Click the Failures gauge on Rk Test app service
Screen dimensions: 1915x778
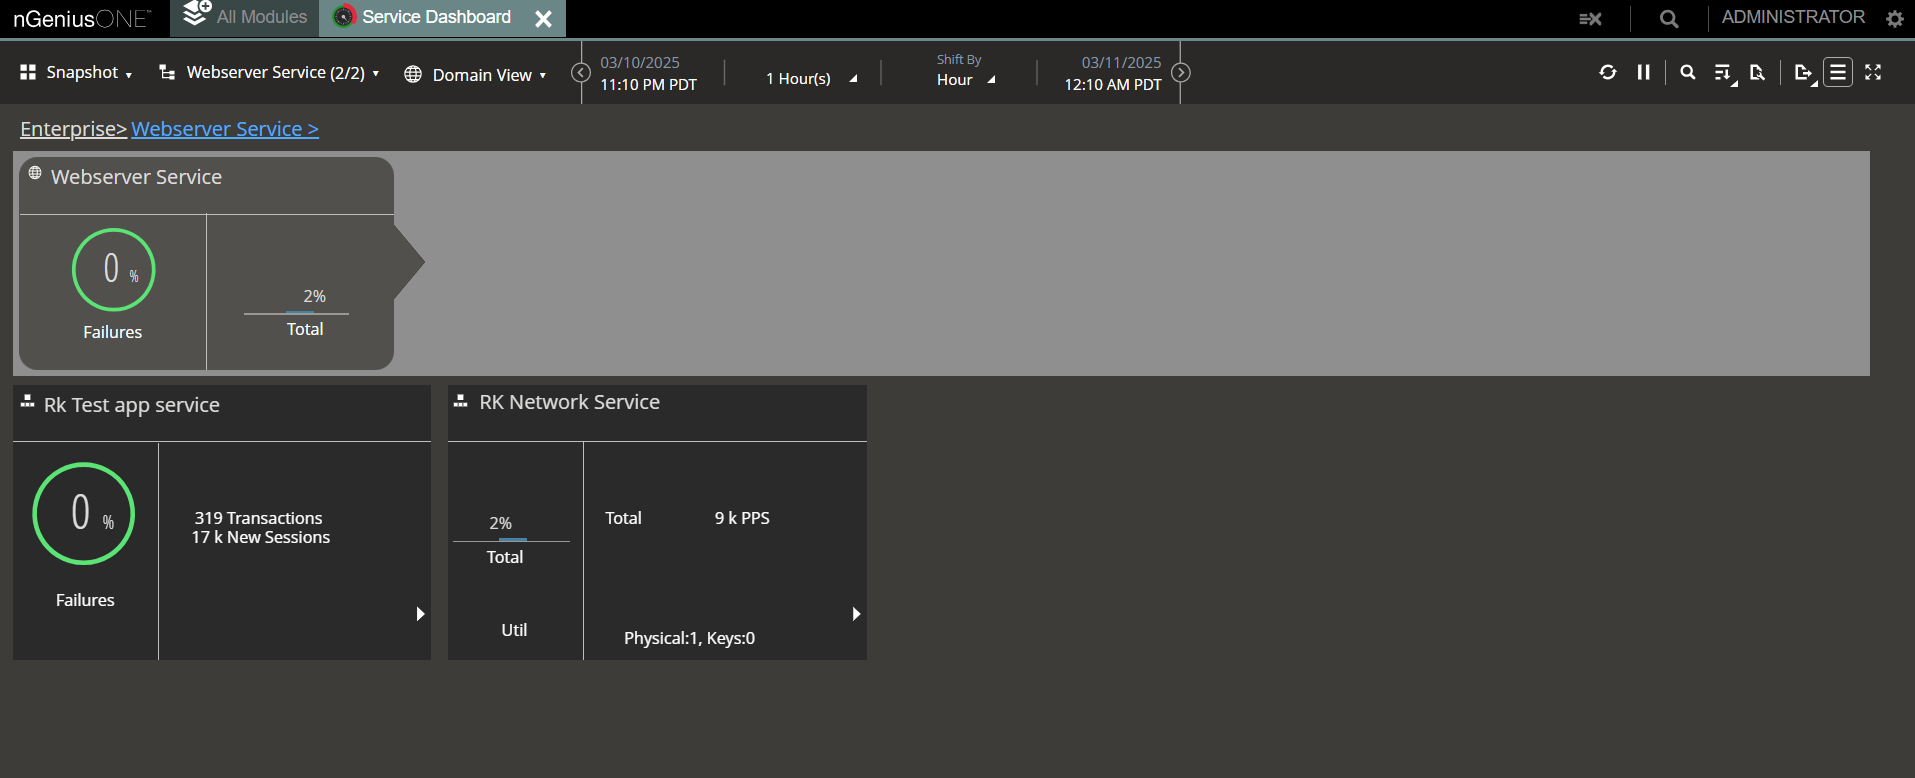point(84,513)
